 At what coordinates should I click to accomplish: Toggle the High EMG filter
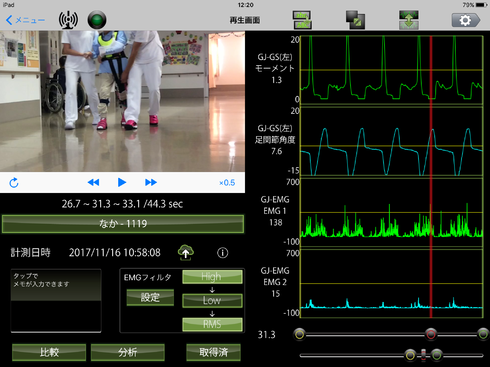tap(212, 277)
